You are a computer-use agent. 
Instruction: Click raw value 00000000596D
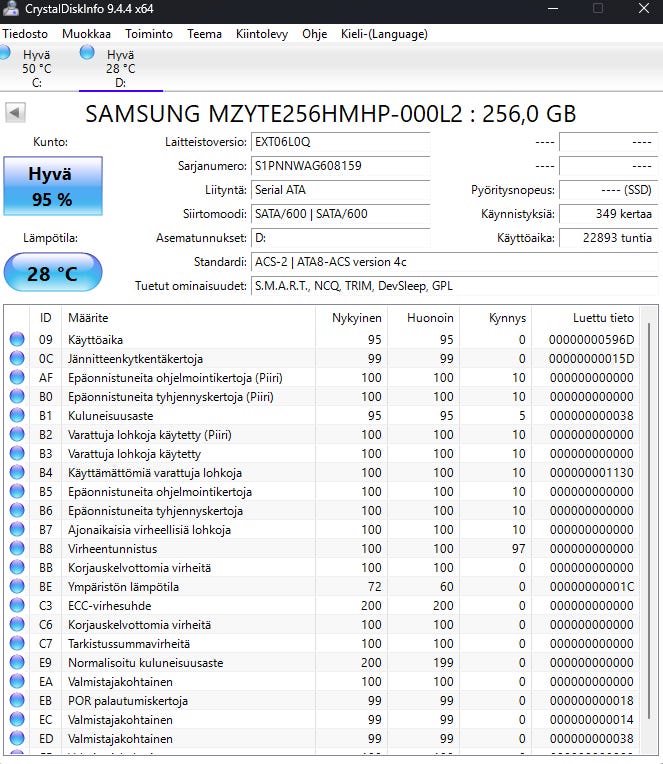591,340
